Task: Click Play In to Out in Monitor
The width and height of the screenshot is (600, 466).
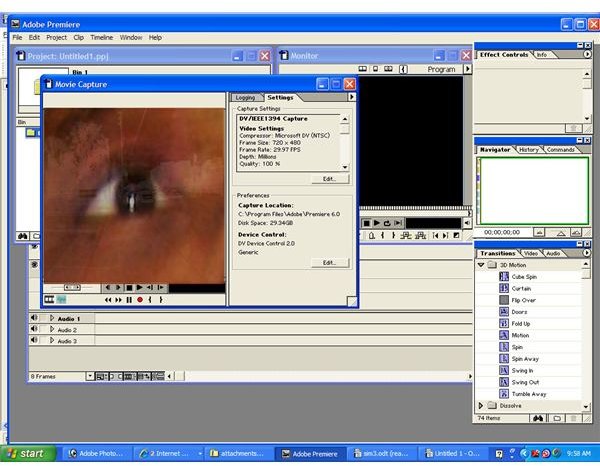Action: tap(398, 223)
